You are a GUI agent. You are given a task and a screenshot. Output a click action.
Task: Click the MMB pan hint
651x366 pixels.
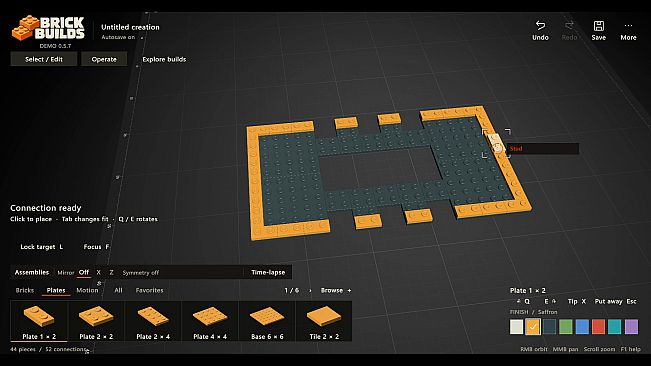[565, 349]
